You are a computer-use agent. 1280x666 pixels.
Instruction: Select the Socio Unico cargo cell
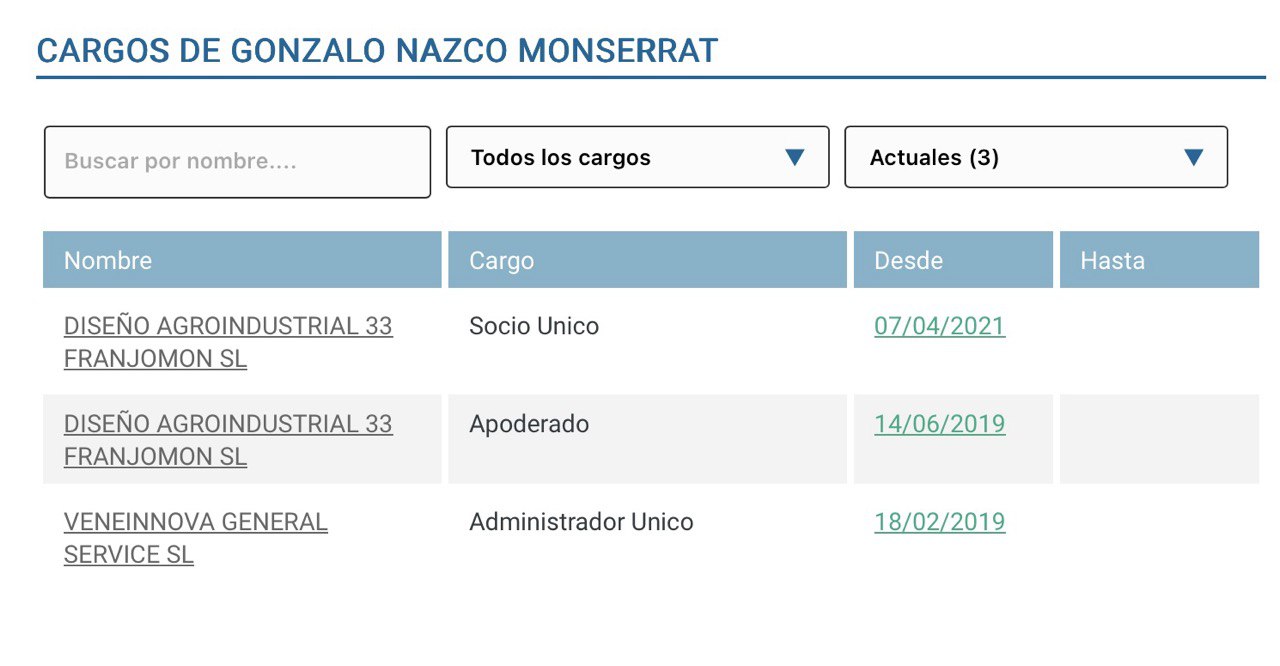[x=534, y=327]
